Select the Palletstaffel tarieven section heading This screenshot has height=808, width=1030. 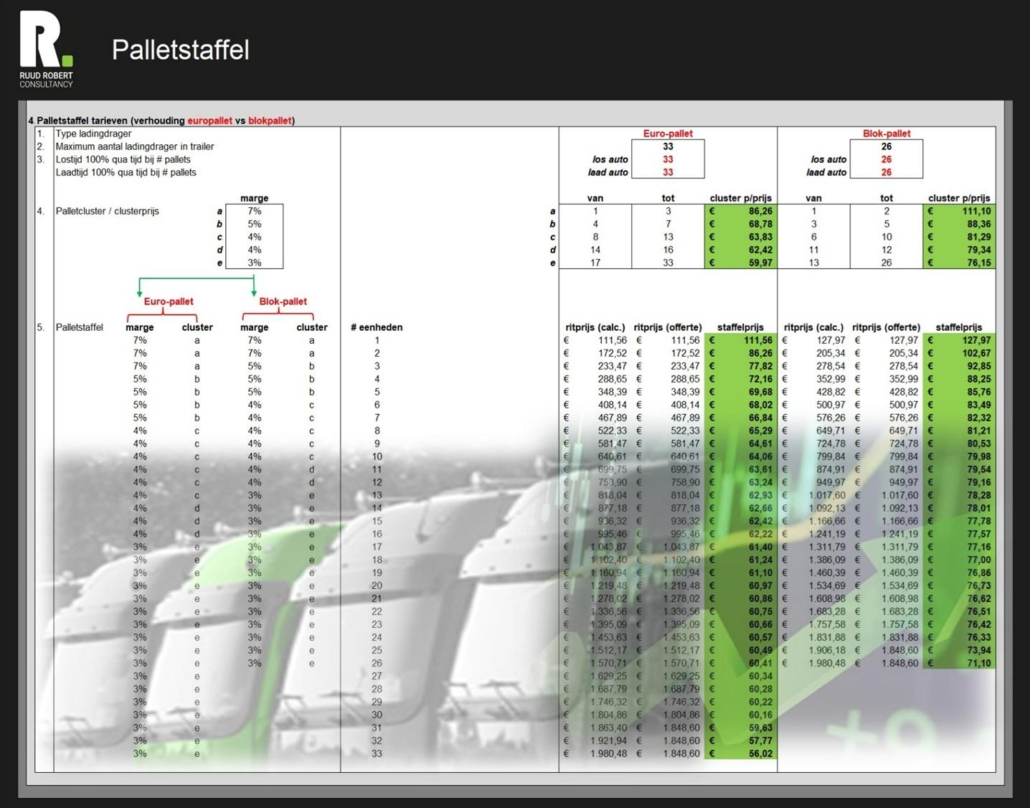165,121
